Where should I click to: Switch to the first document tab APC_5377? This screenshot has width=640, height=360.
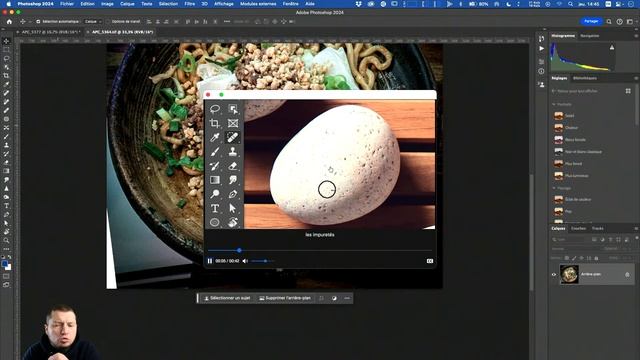tap(51, 32)
